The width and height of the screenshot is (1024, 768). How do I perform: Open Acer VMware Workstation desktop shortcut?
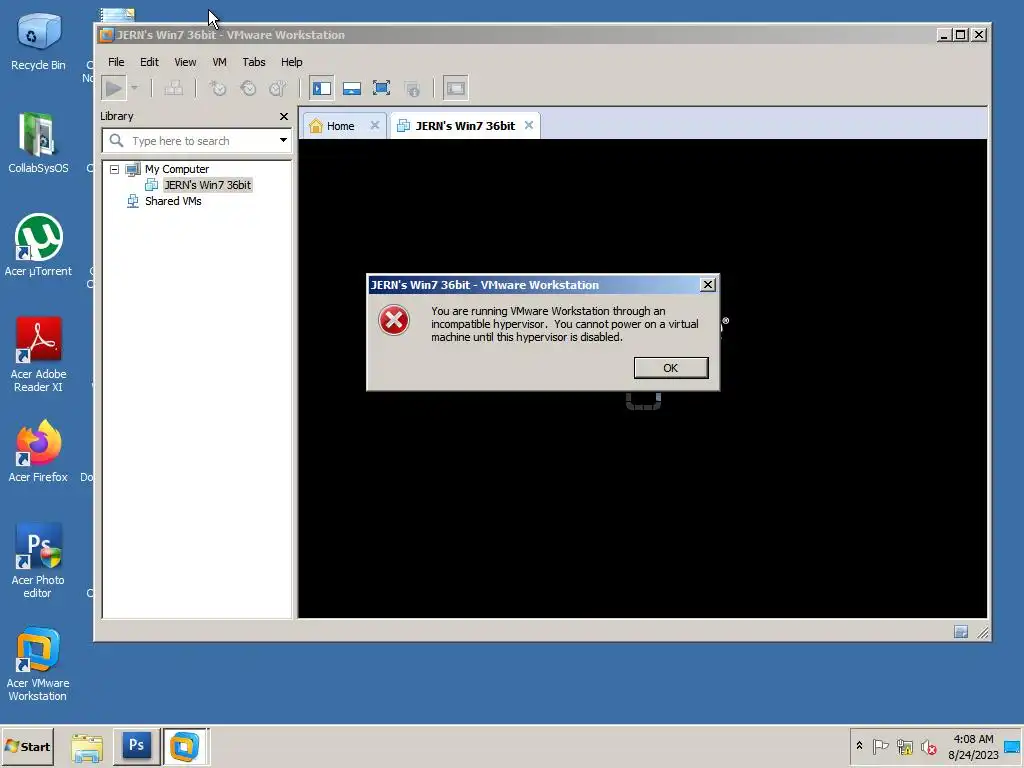tap(38, 664)
